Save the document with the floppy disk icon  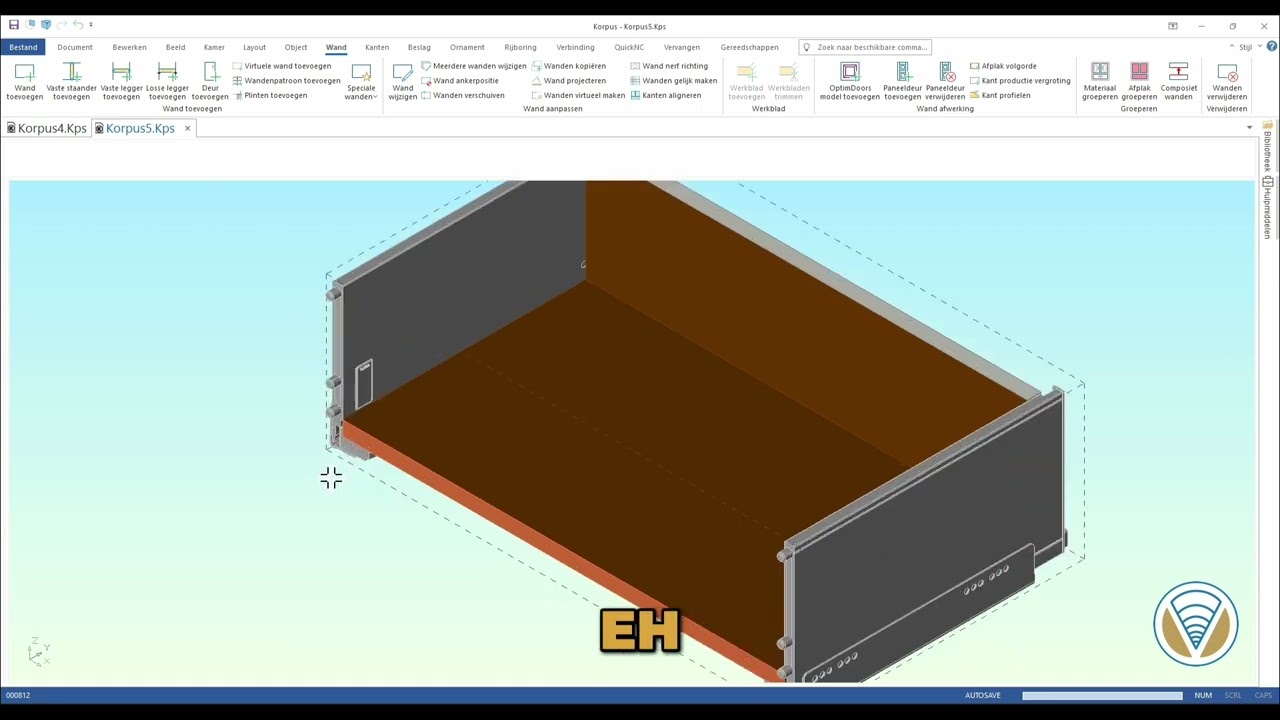tap(14, 25)
